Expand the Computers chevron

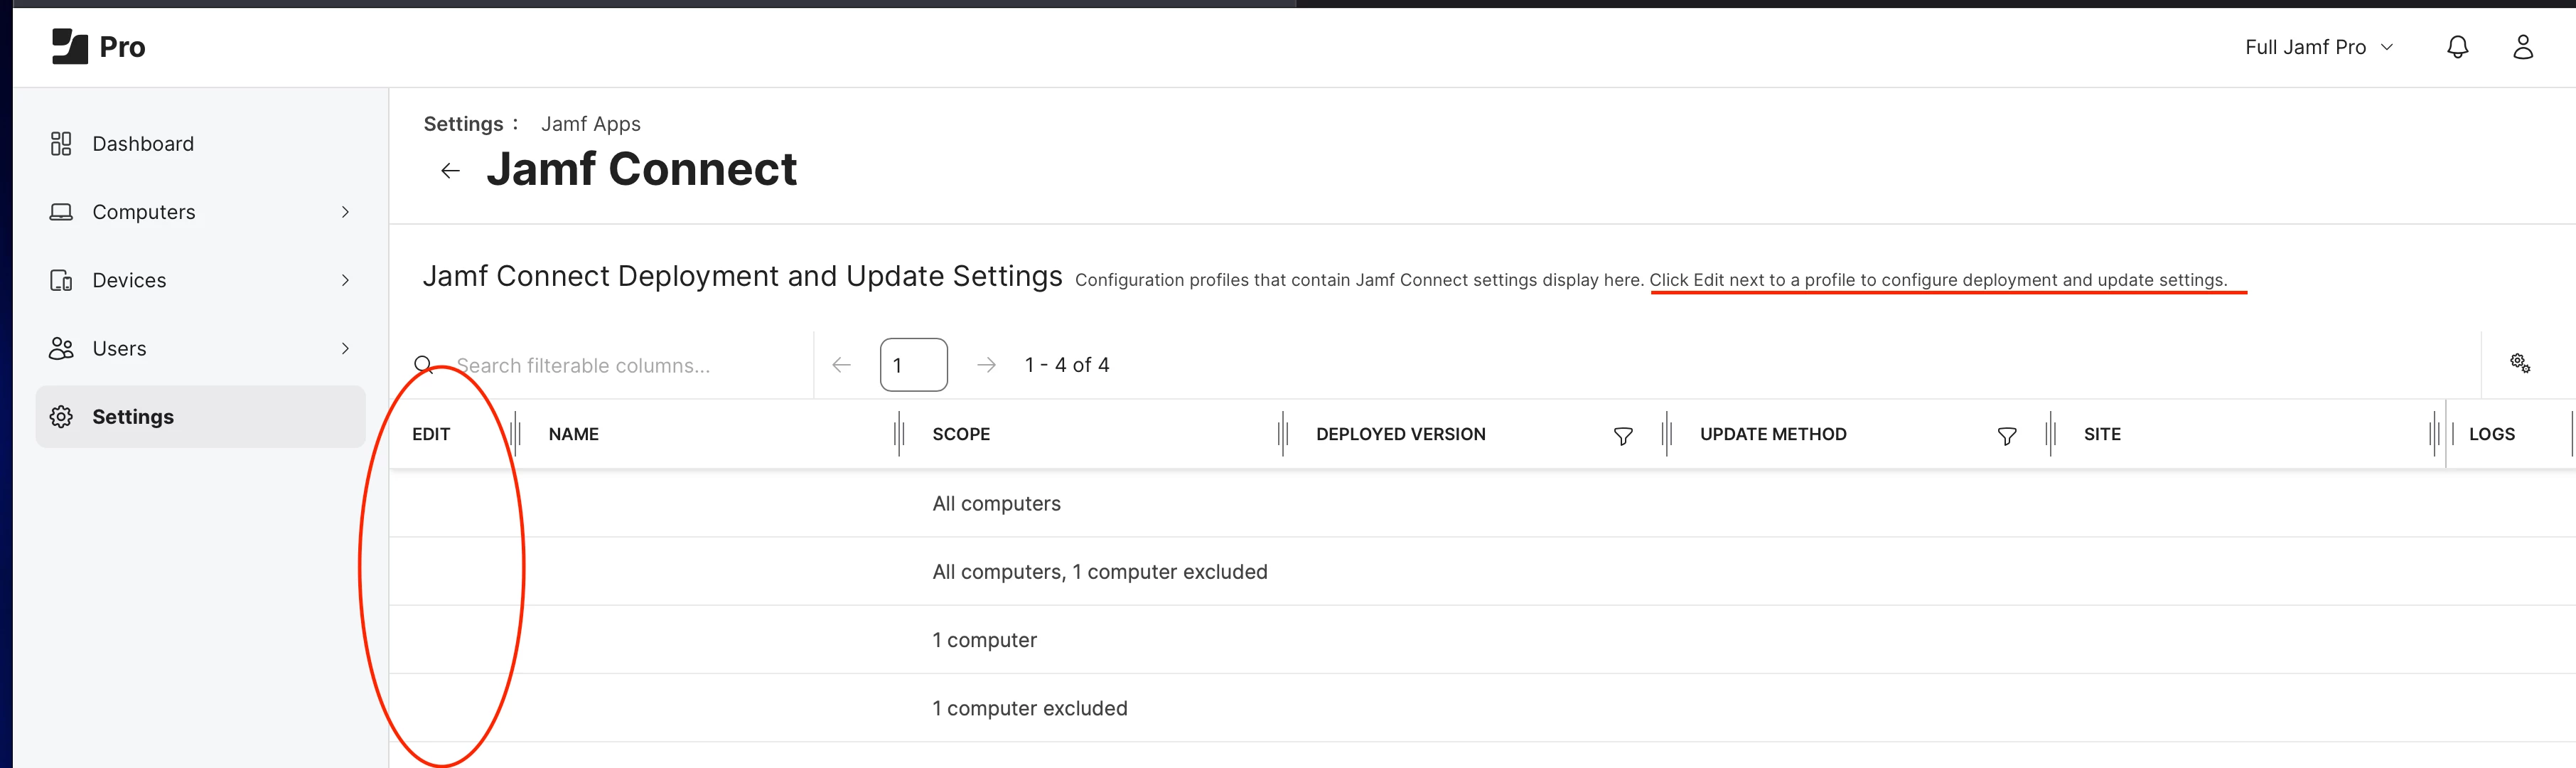click(x=345, y=212)
